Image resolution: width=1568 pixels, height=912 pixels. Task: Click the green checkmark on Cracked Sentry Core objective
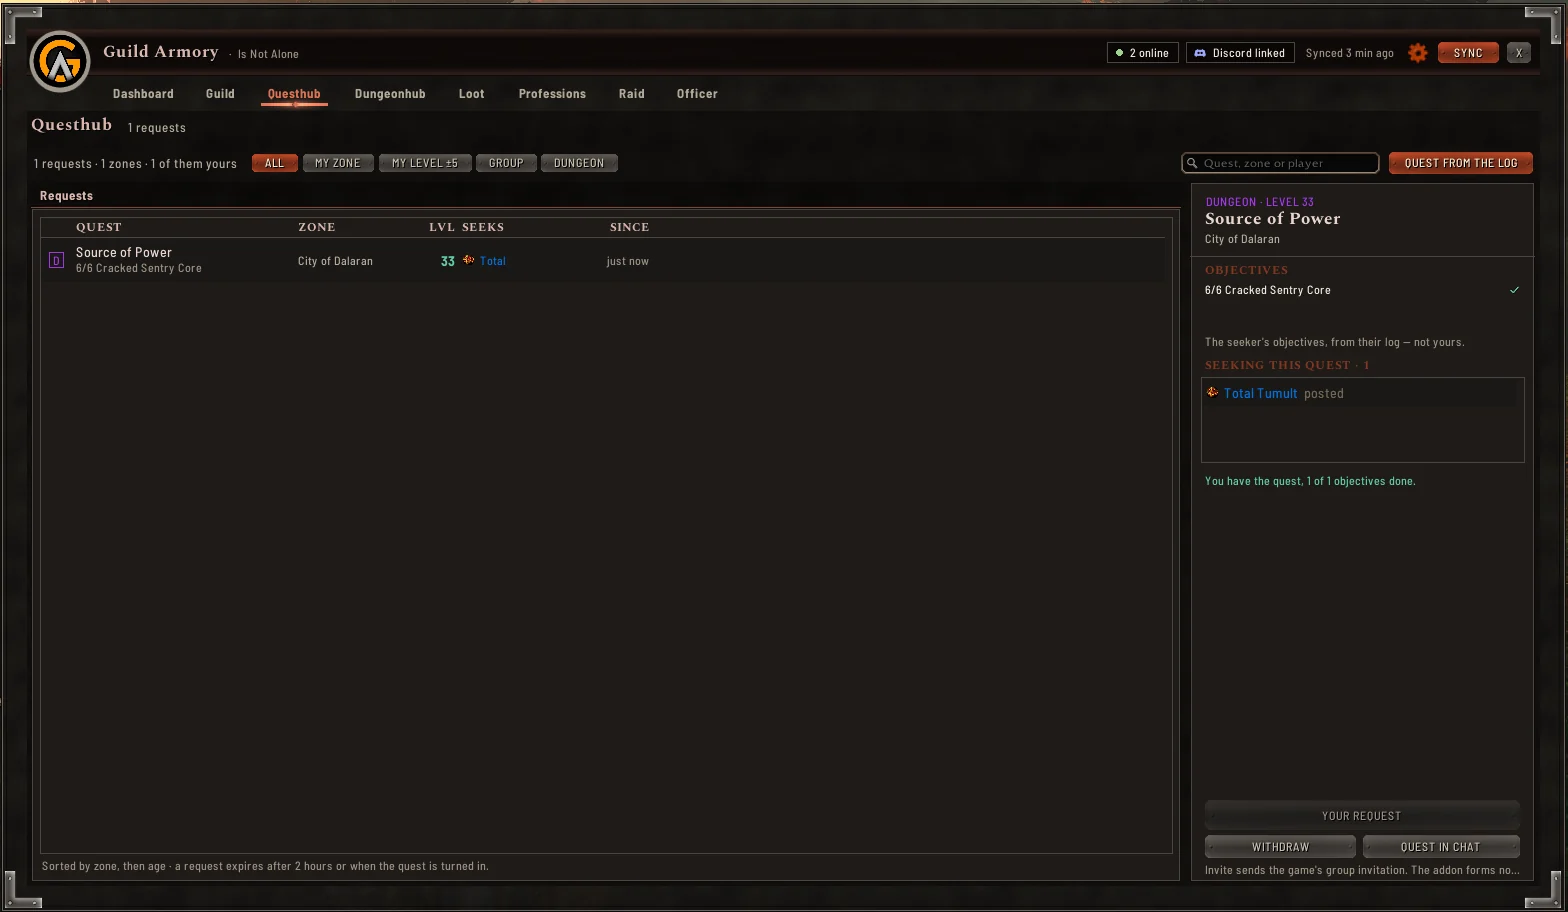tap(1514, 290)
